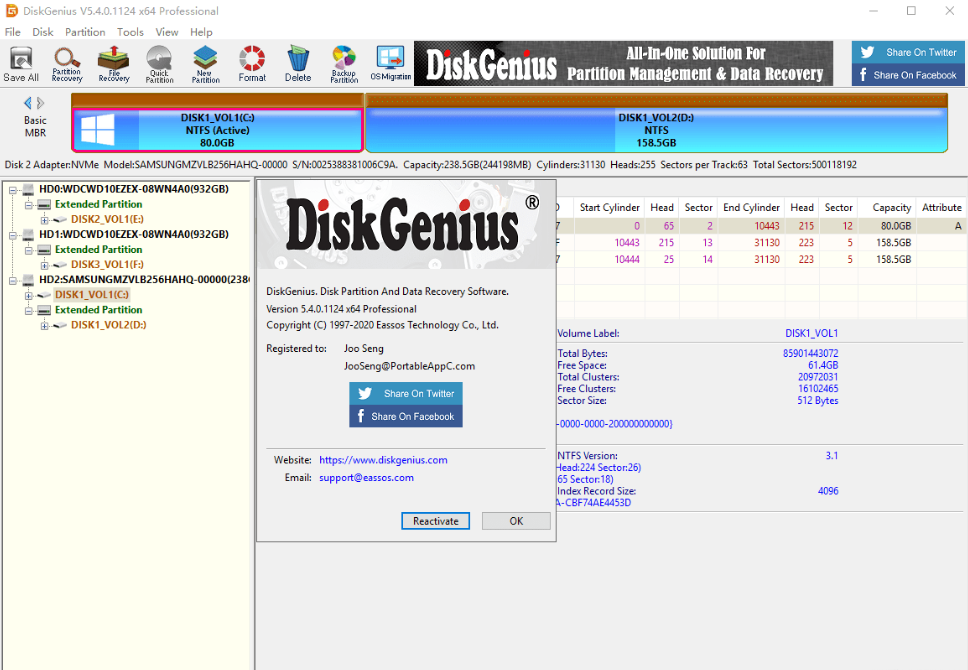Open the Tools menu
Image resolution: width=968 pixels, height=670 pixels.
pos(130,32)
